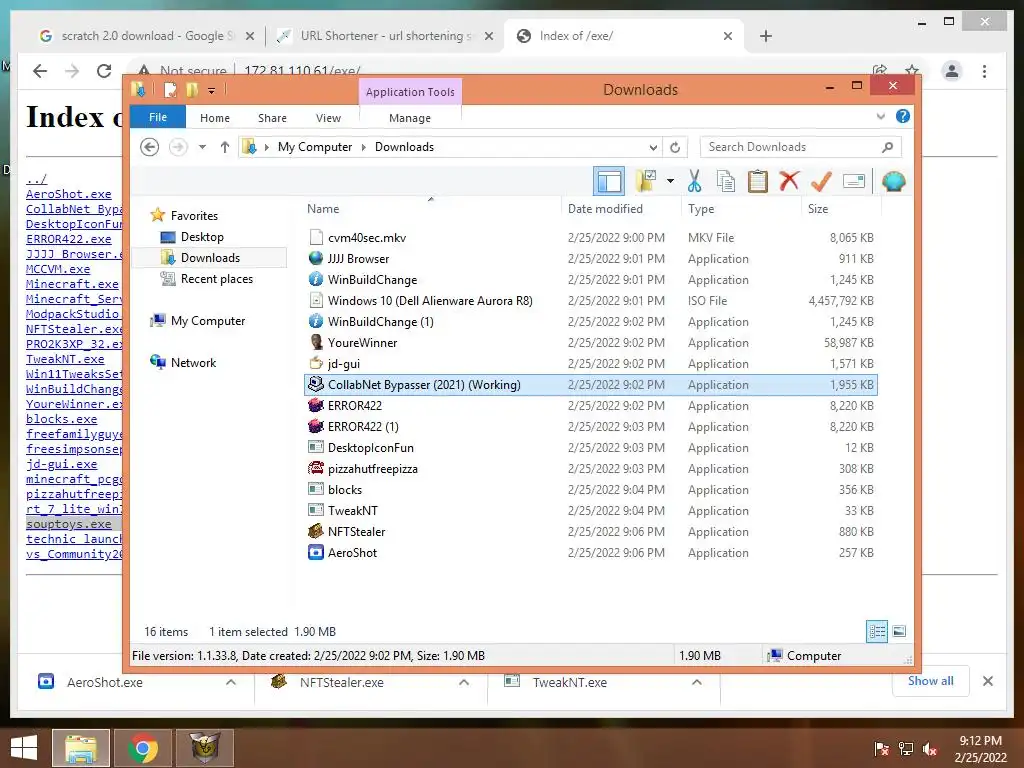Viewport: 1024px width, 768px height.
Task: Click the globe shell icon in Explorer toolbar
Action: pyautogui.click(x=893, y=181)
